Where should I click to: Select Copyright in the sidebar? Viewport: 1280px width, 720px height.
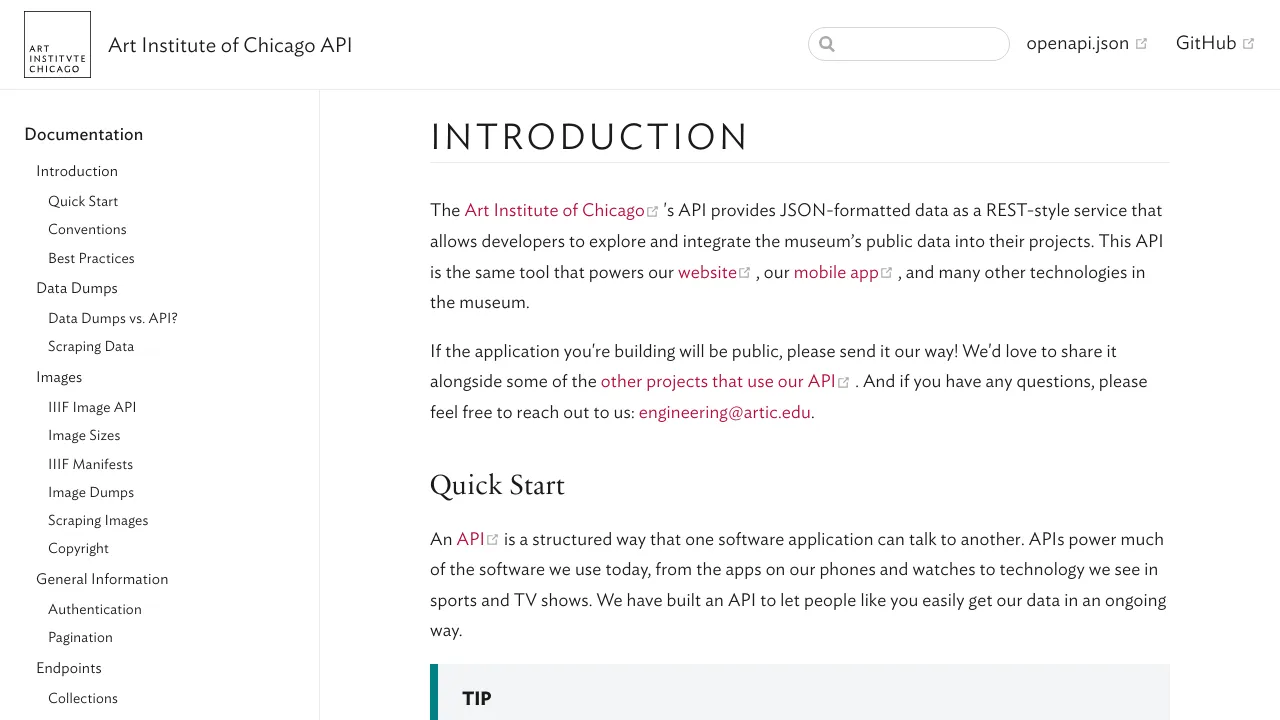[x=78, y=548]
